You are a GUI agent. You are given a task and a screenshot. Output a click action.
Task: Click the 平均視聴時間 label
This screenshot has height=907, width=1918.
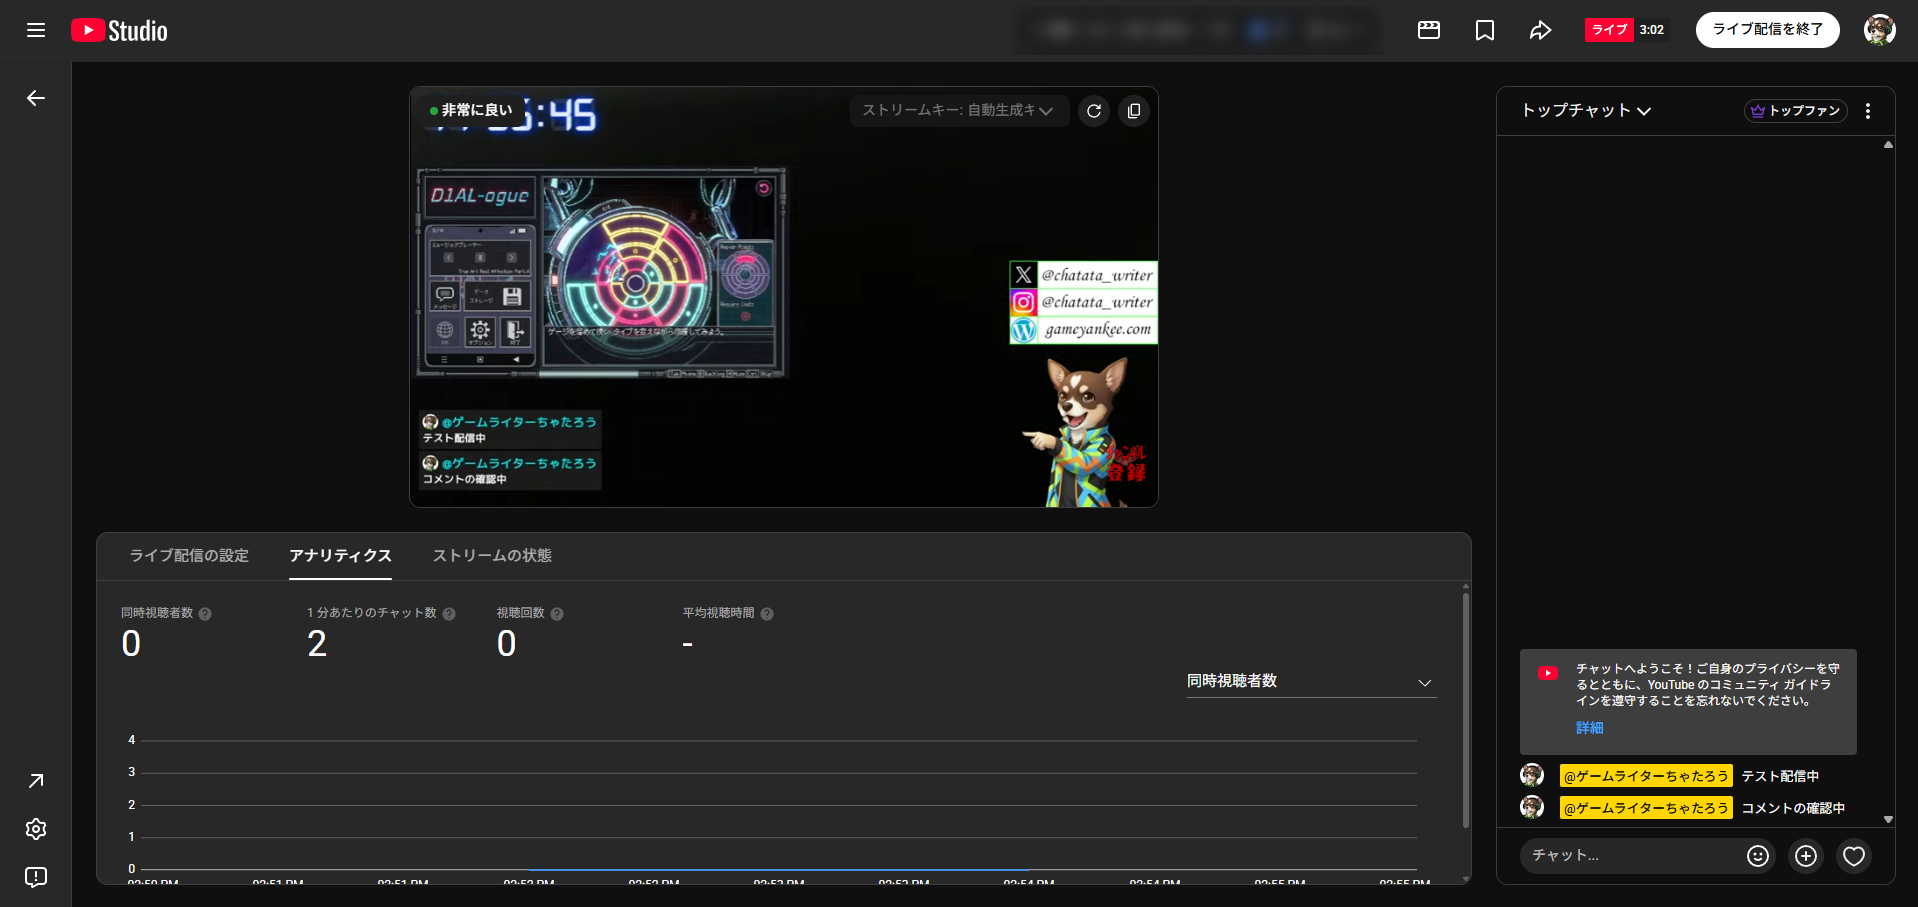pyautogui.click(x=718, y=613)
